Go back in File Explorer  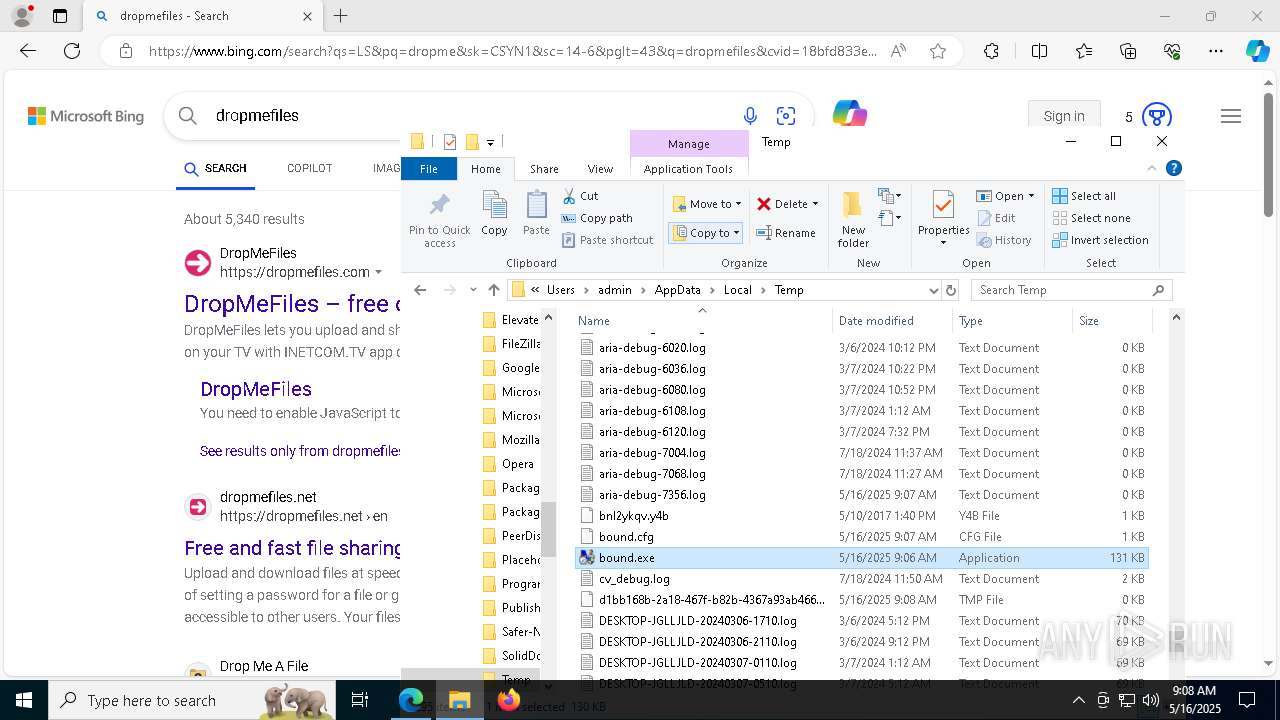[420, 290]
